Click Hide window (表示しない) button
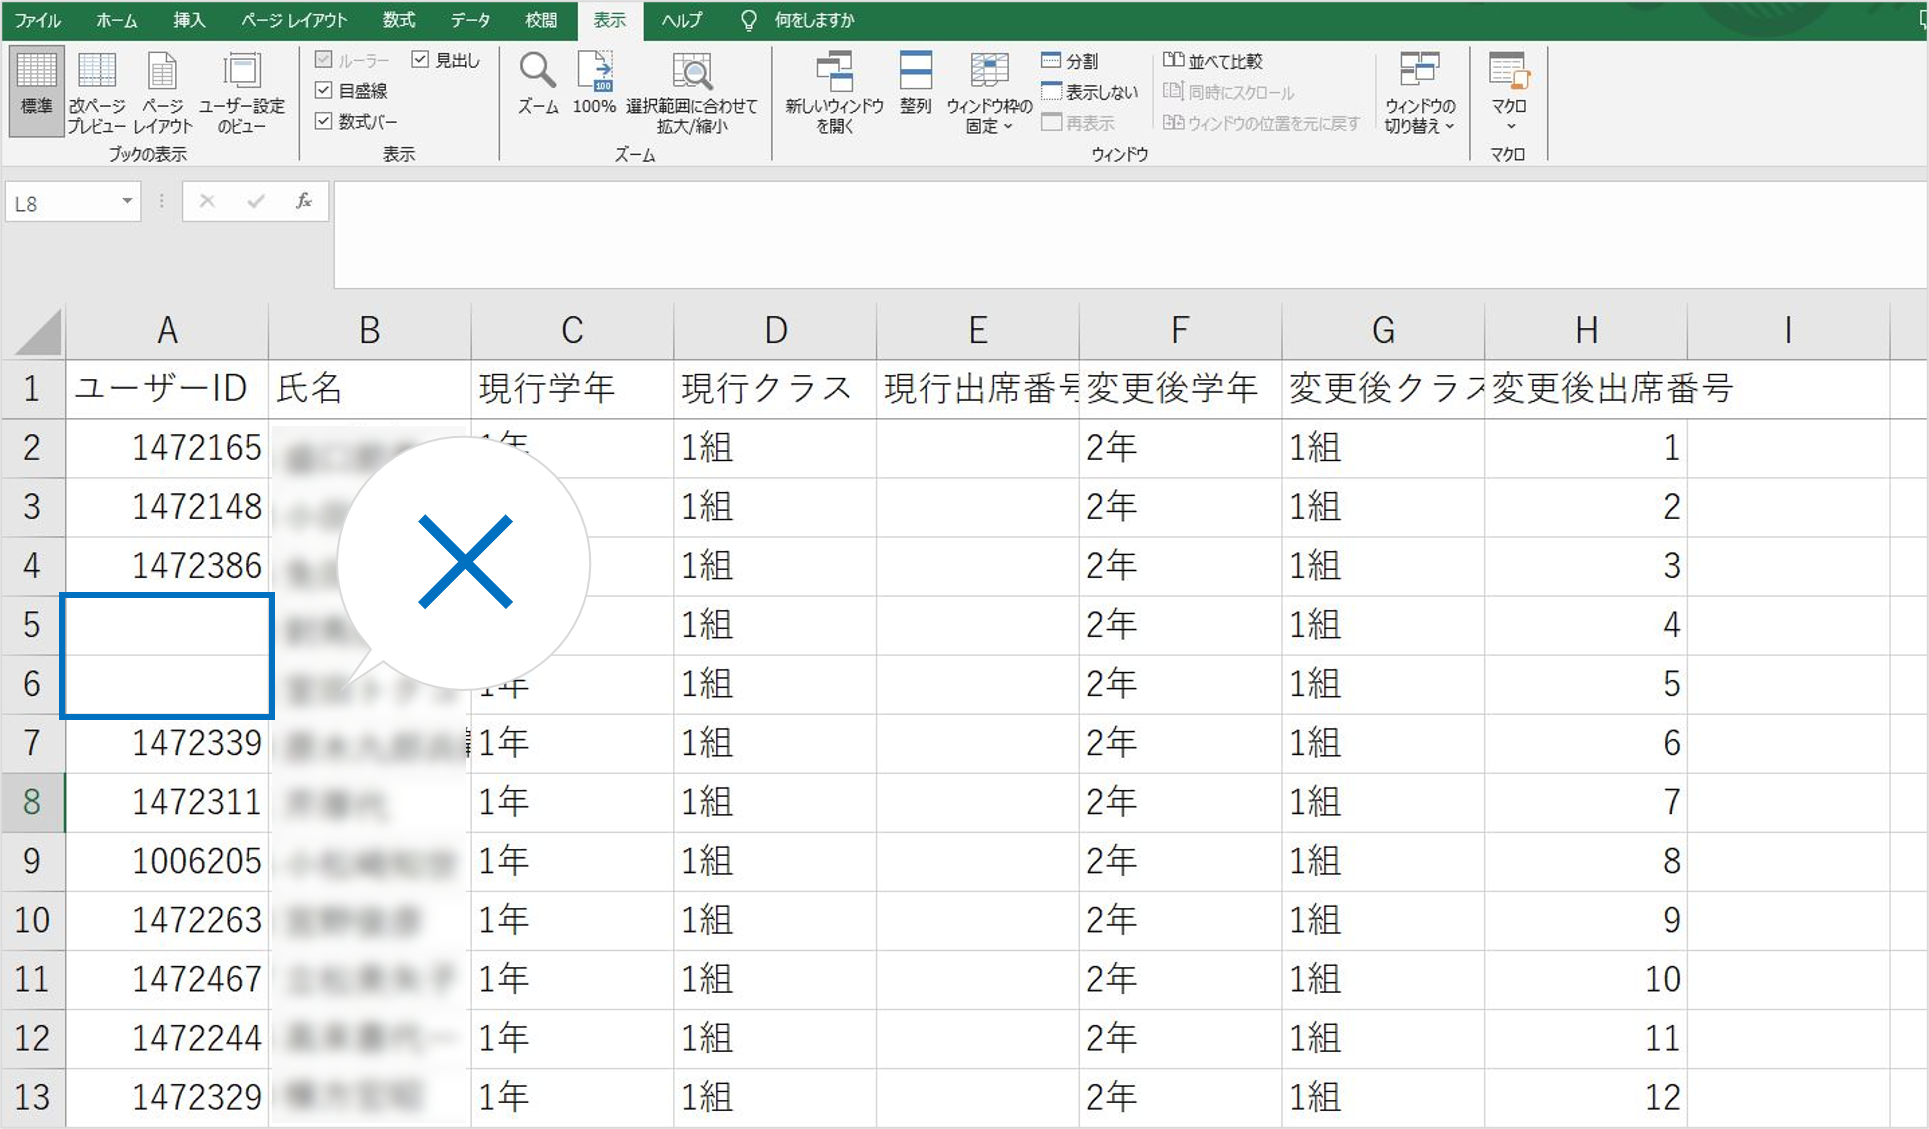This screenshot has height=1129, width=1929. point(1090,92)
